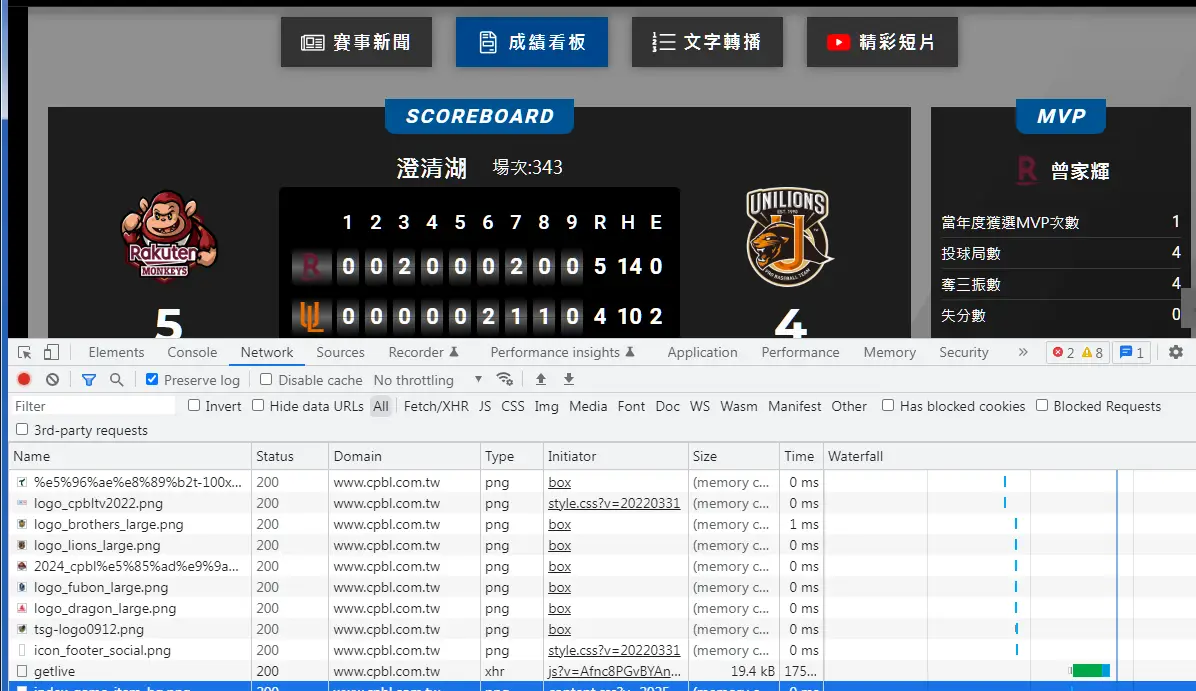Switch to the Console tab
This screenshot has height=691, width=1196.
click(192, 353)
